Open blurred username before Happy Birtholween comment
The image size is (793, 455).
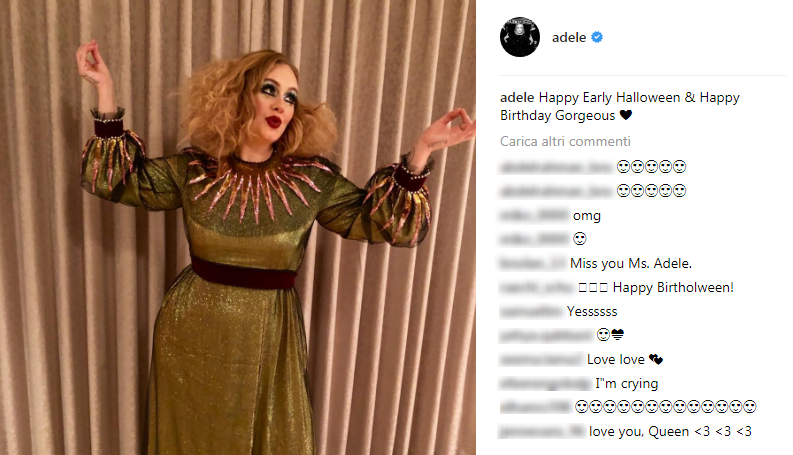[x=537, y=288]
